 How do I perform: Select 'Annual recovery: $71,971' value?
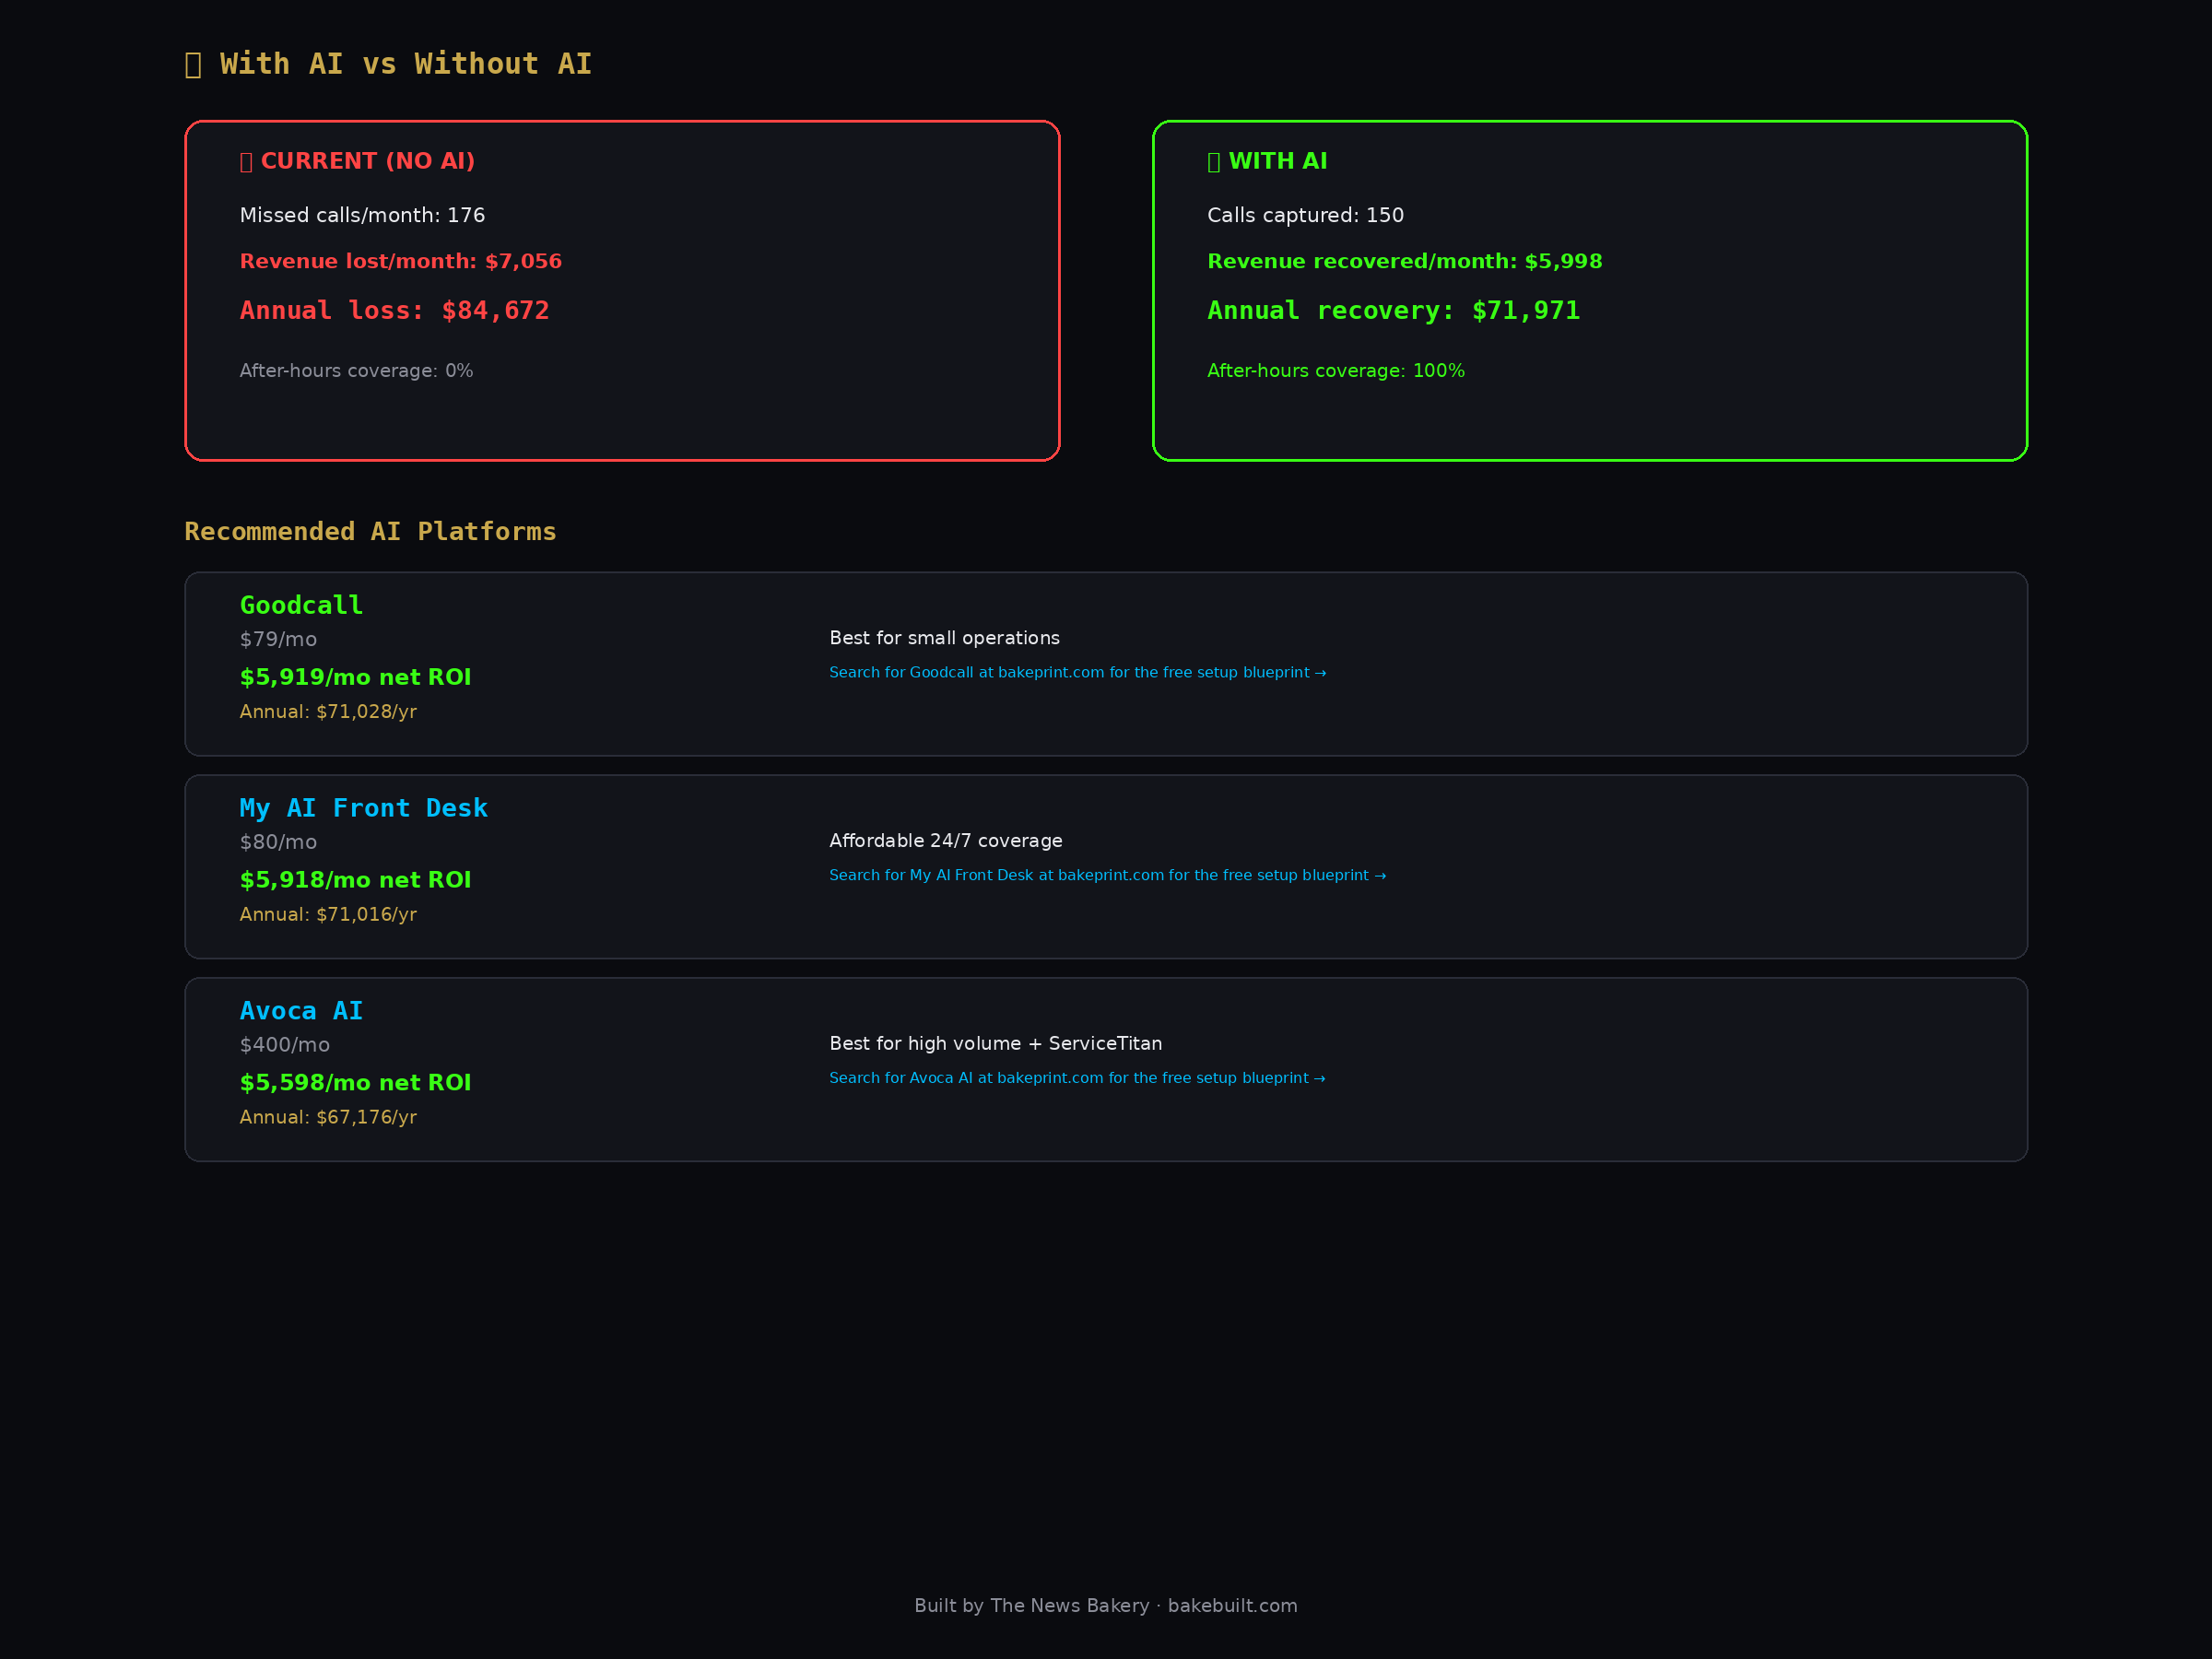(1393, 311)
